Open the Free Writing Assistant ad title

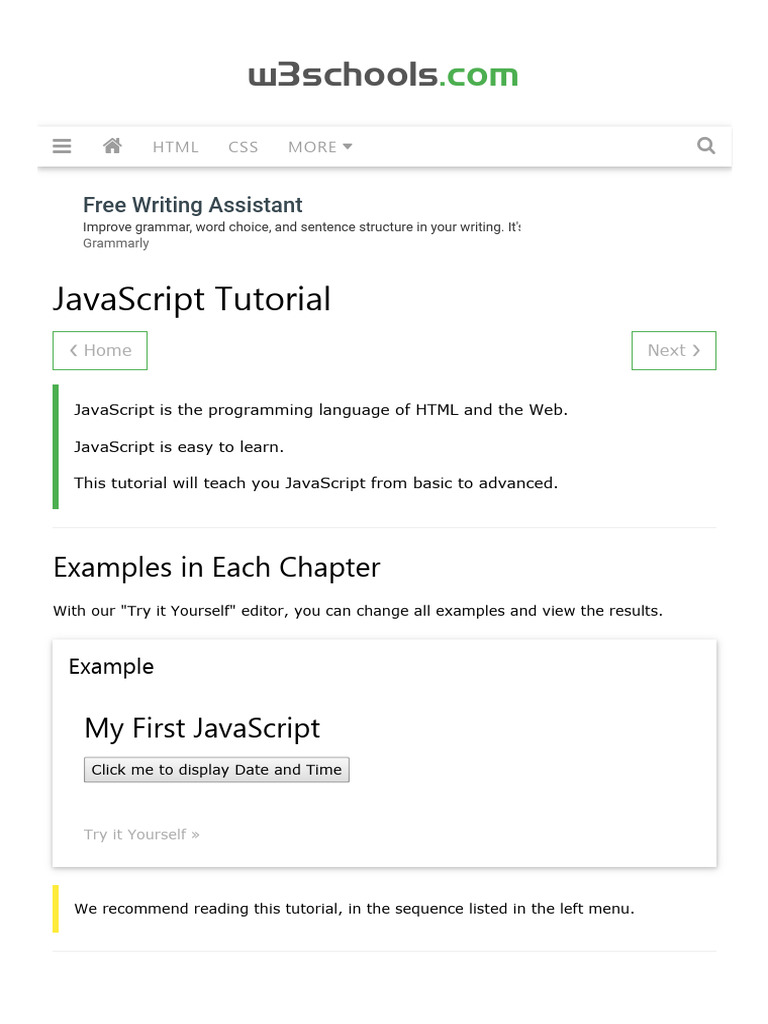(x=192, y=205)
